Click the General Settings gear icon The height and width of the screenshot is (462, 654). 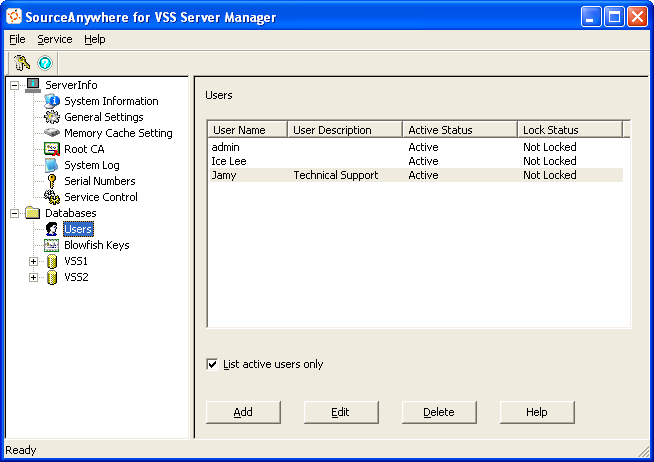pyautogui.click(x=52, y=117)
